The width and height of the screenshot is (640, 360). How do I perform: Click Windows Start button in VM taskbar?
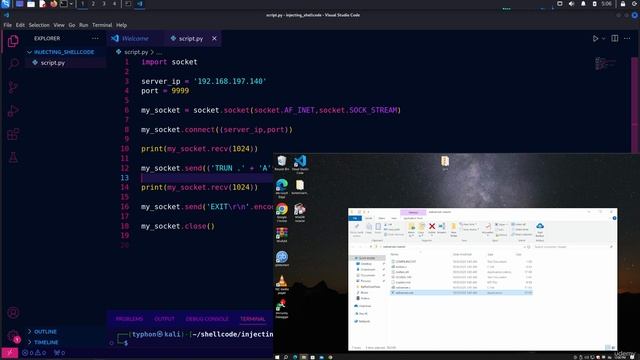pos(277,357)
